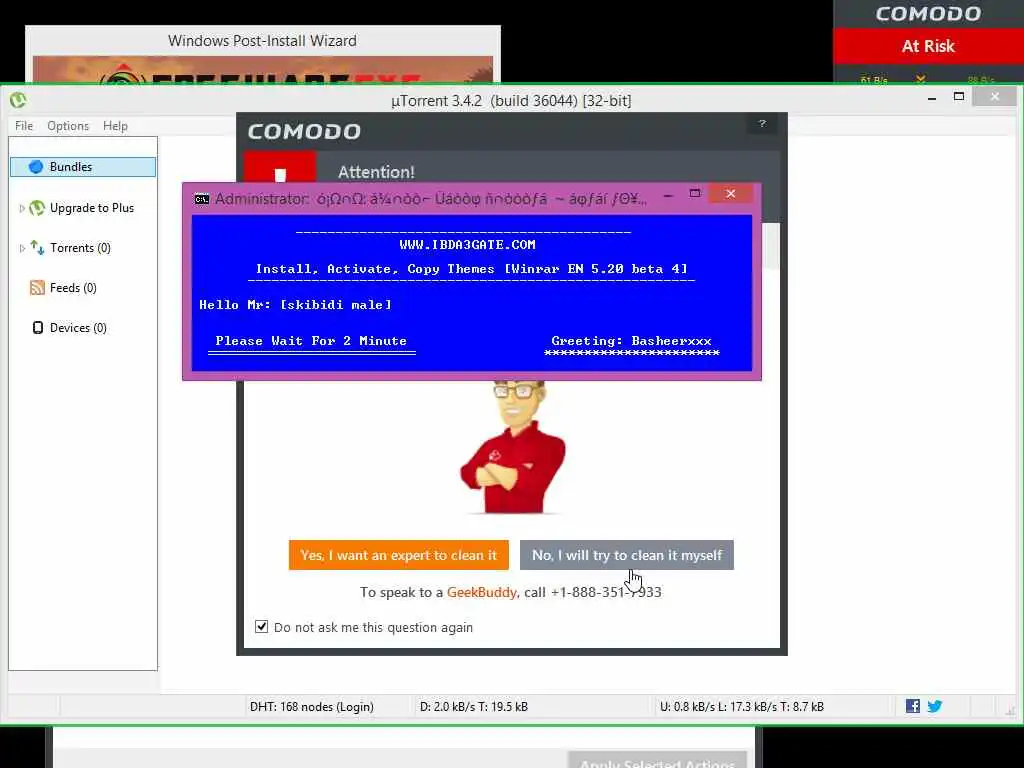Screen dimensions: 1024x768
Task: Select 'Torrents (0)' label in sidebar
Action: pyautogui.click(x=80, y=248)
